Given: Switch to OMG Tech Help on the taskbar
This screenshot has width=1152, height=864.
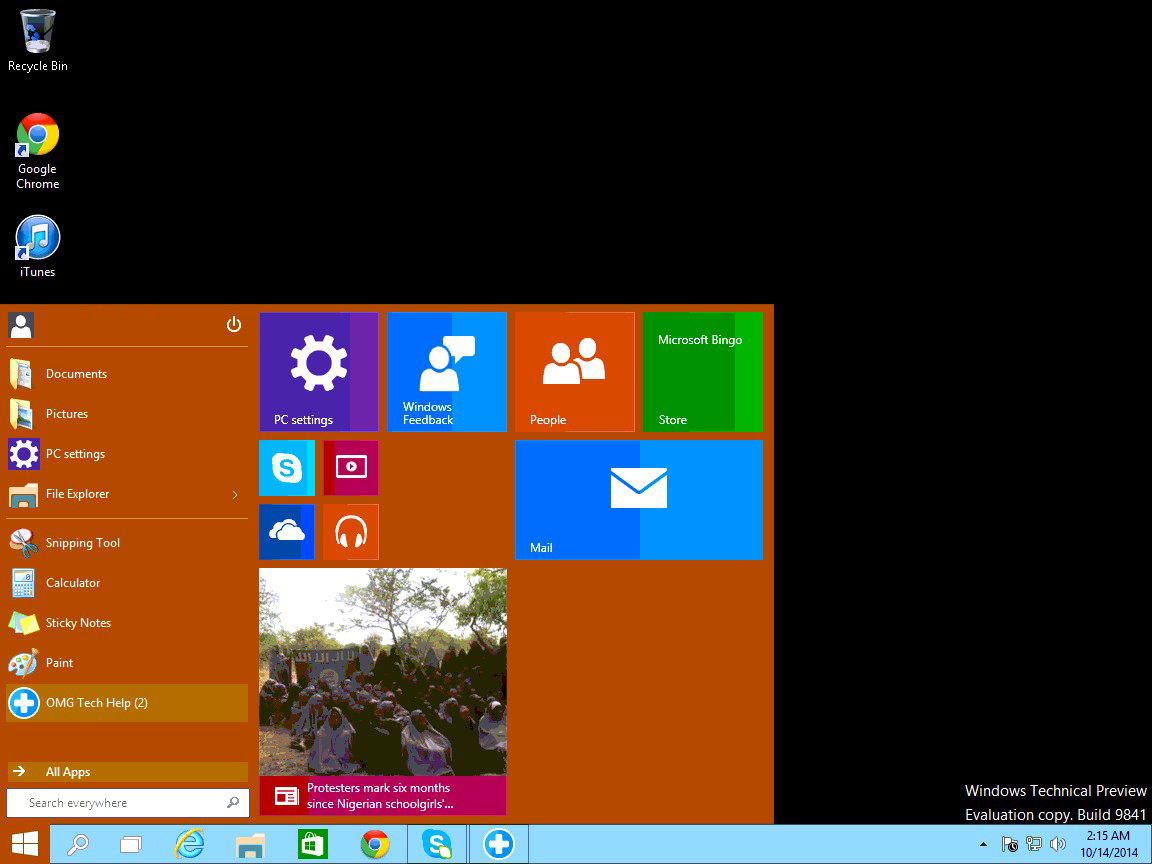Looking at the screenshot, I should coord(499,845).
